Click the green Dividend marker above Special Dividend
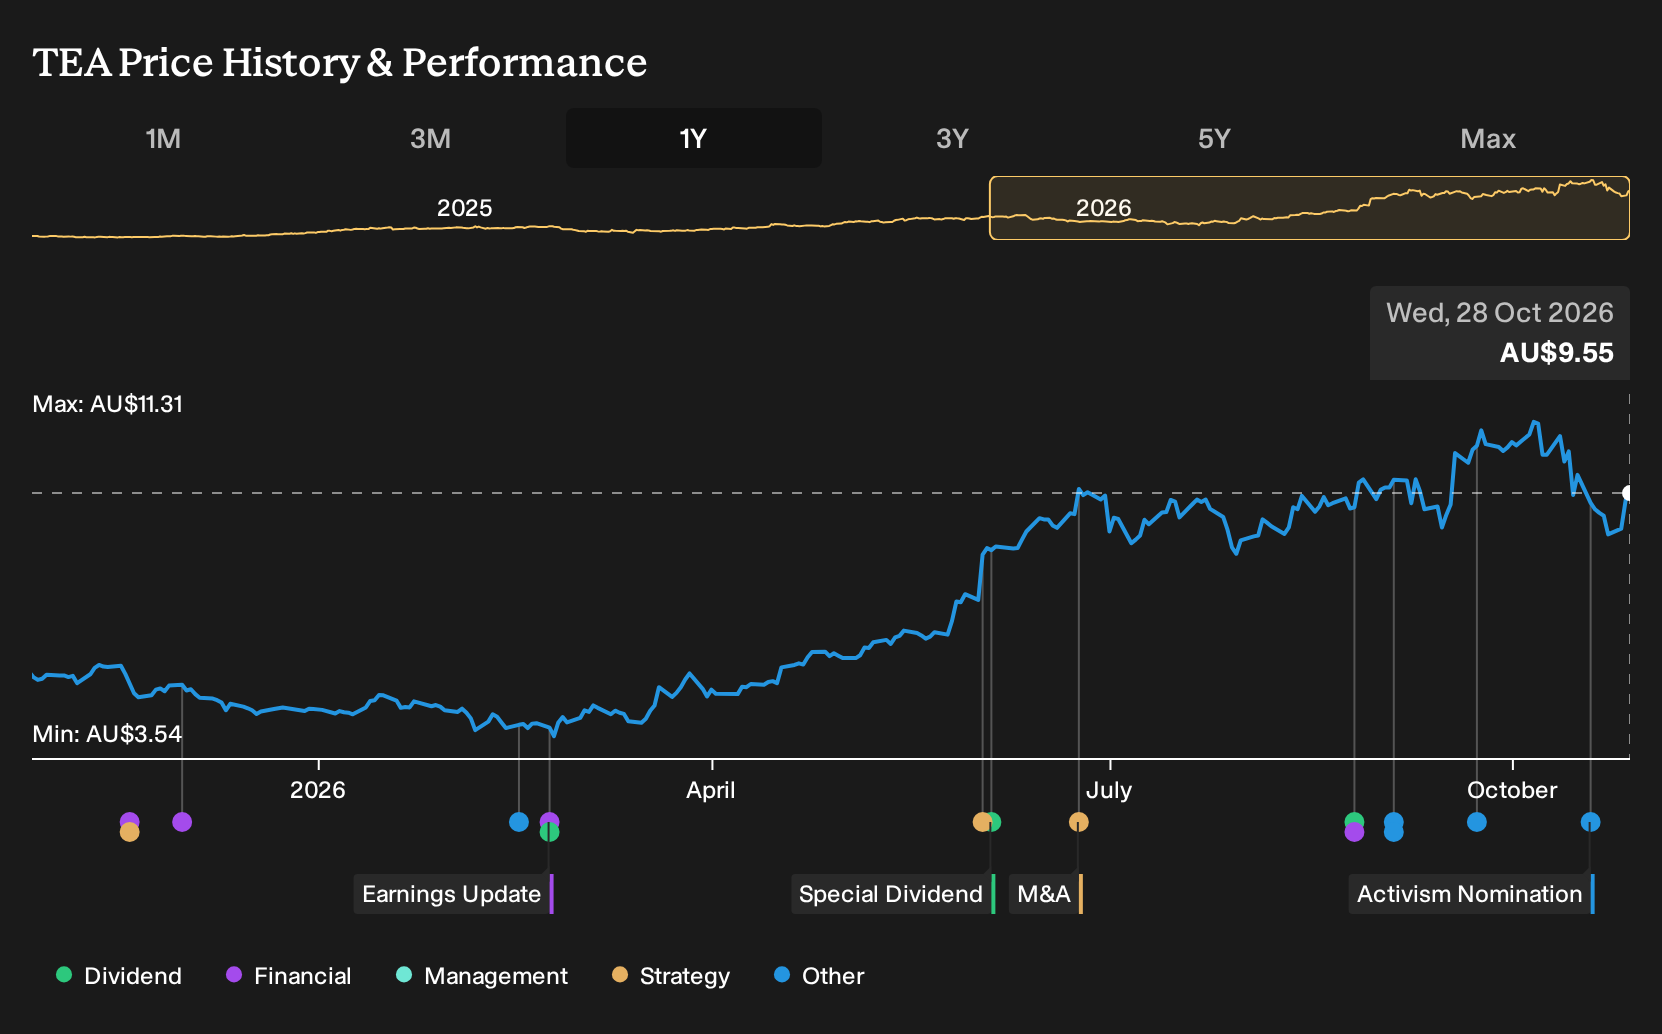Viewport: 1662px width, 1034px height. tap(993, 822)
